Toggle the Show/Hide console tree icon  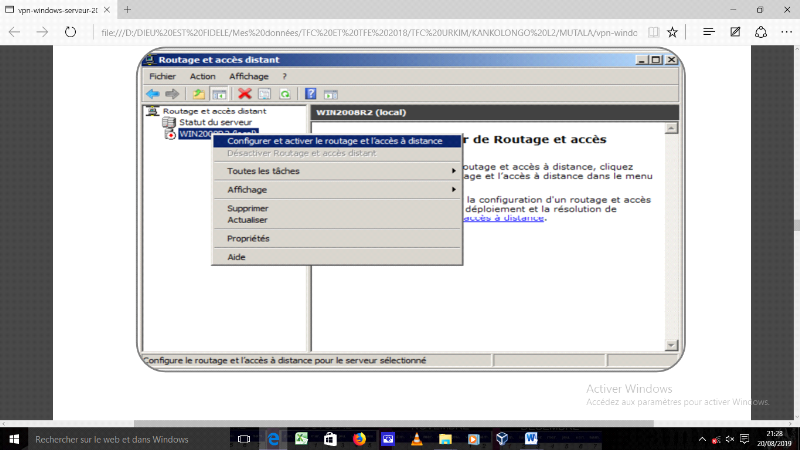pos(219,94)
